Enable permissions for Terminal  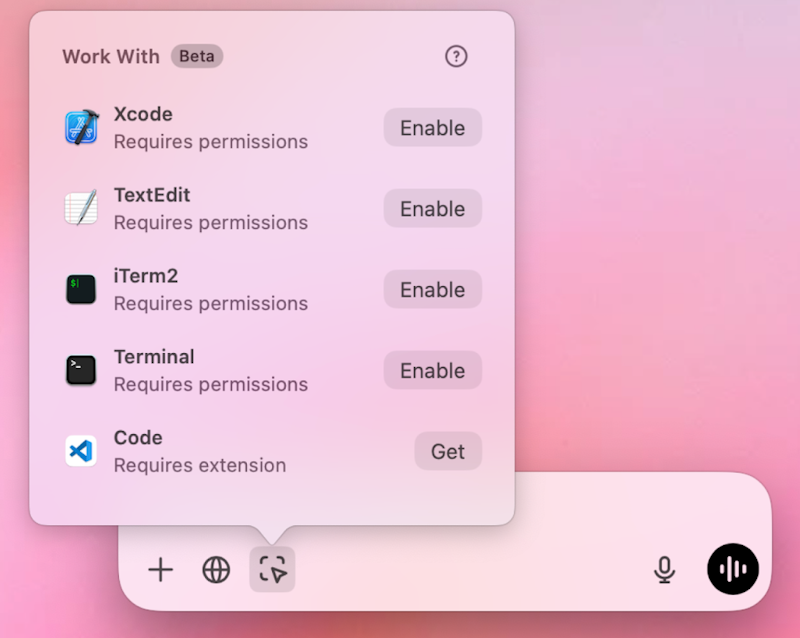[432, 370]
